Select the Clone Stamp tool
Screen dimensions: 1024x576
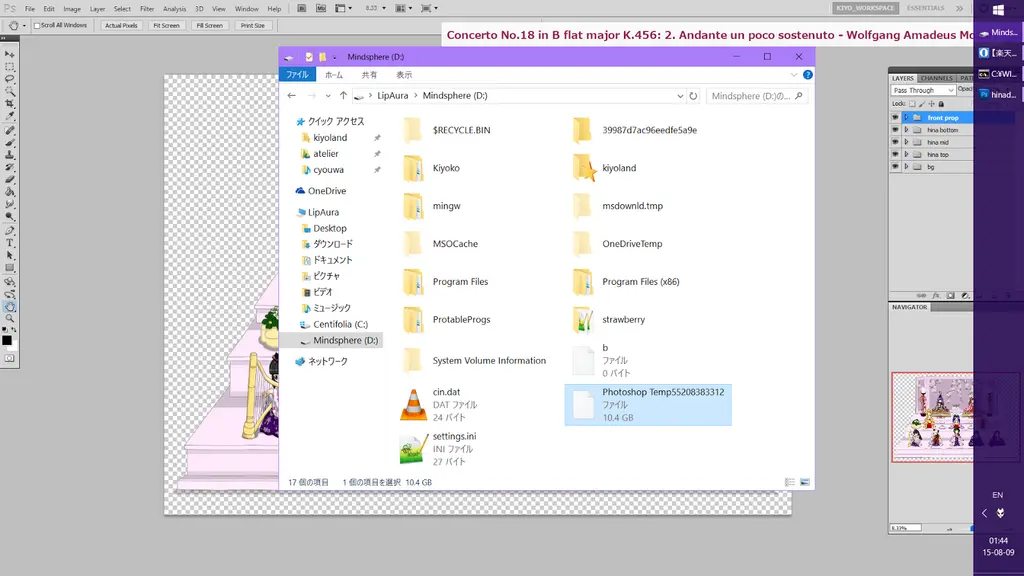pyautogui.click(x=9, y=155)
